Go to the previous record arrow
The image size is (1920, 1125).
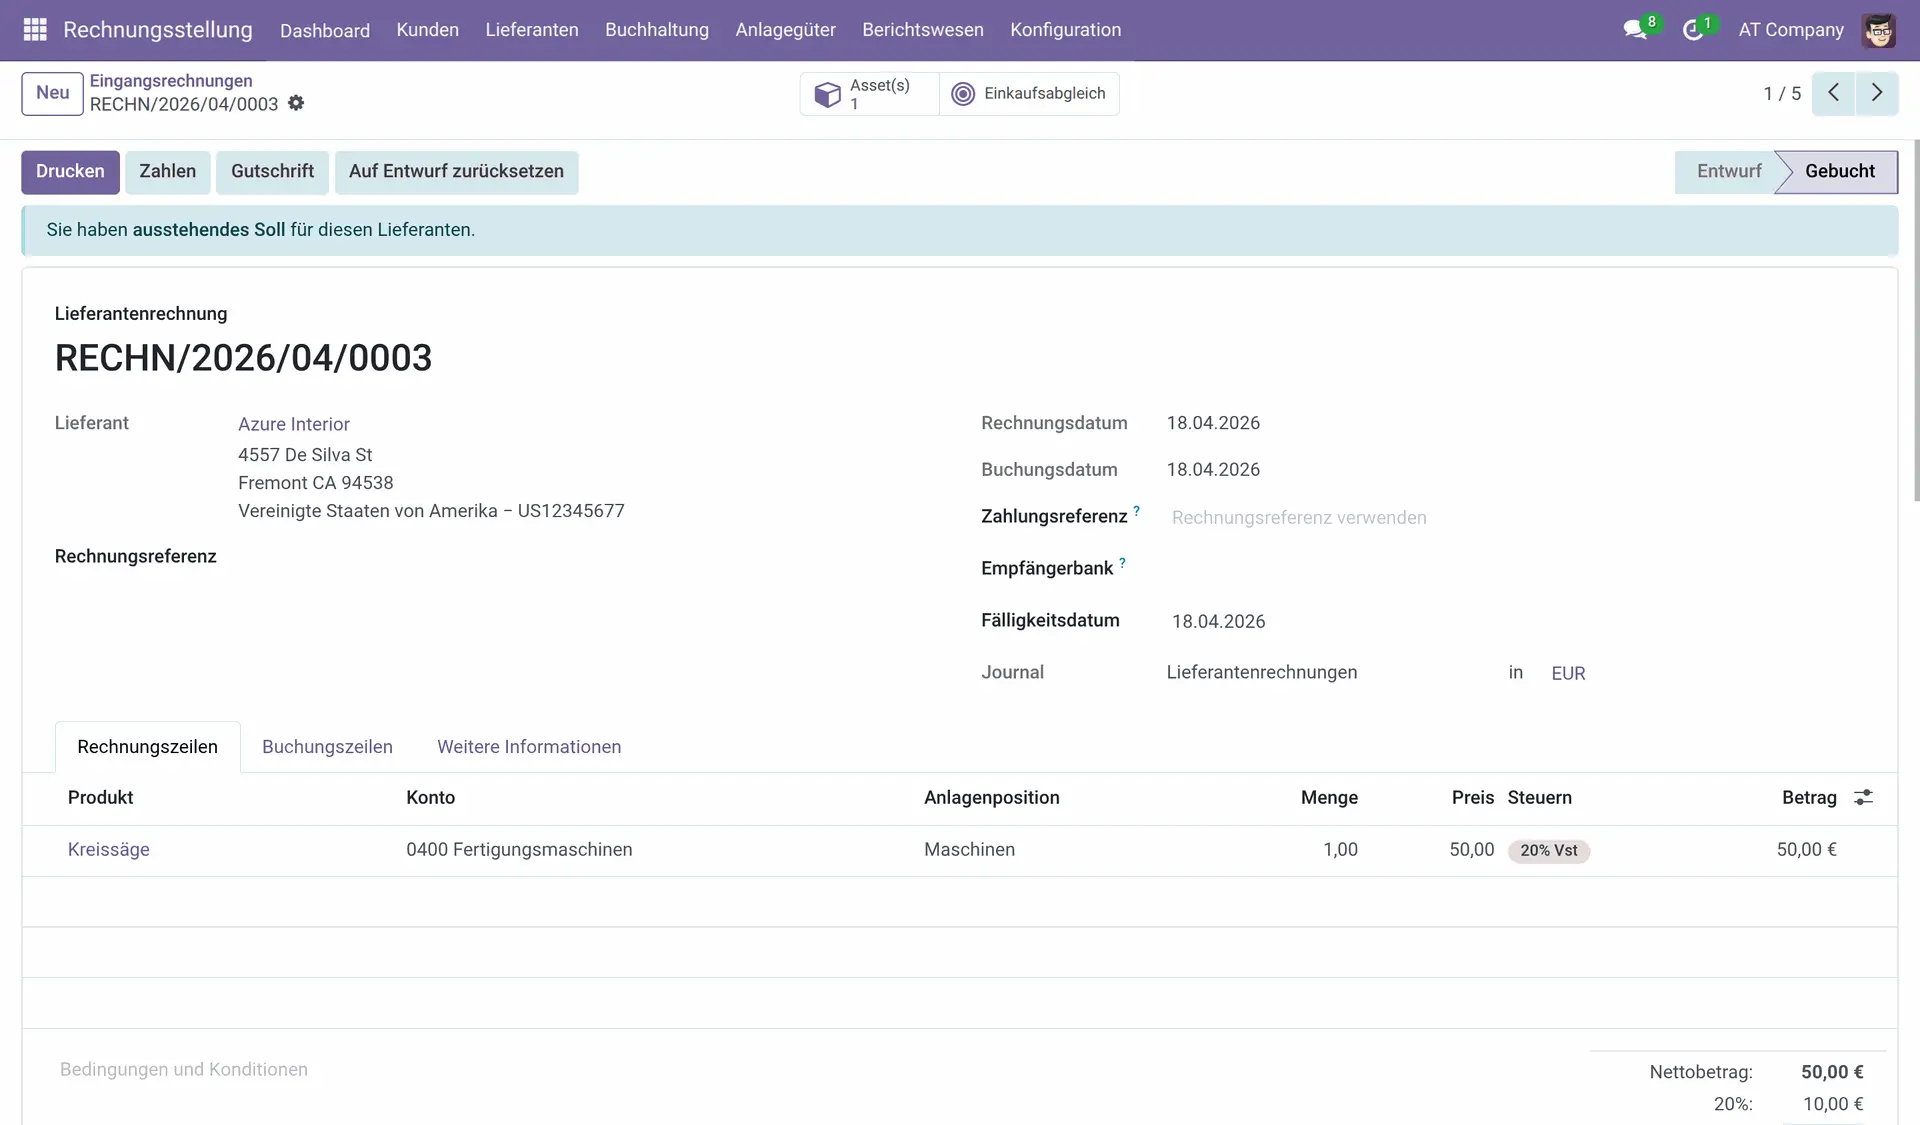[x=1833, y=93]
